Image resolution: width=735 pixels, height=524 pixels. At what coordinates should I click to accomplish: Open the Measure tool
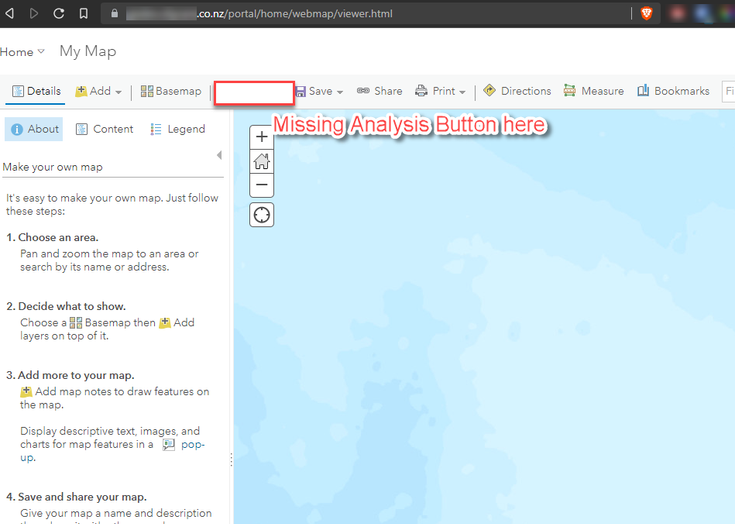(x=593, y=90)
